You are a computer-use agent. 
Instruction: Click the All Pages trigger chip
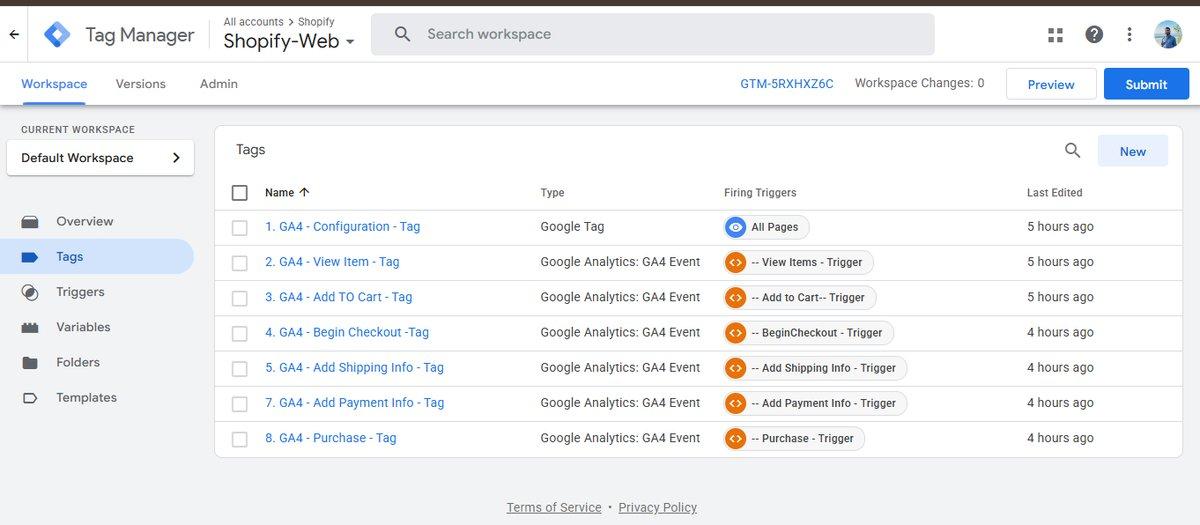point(767,227)
